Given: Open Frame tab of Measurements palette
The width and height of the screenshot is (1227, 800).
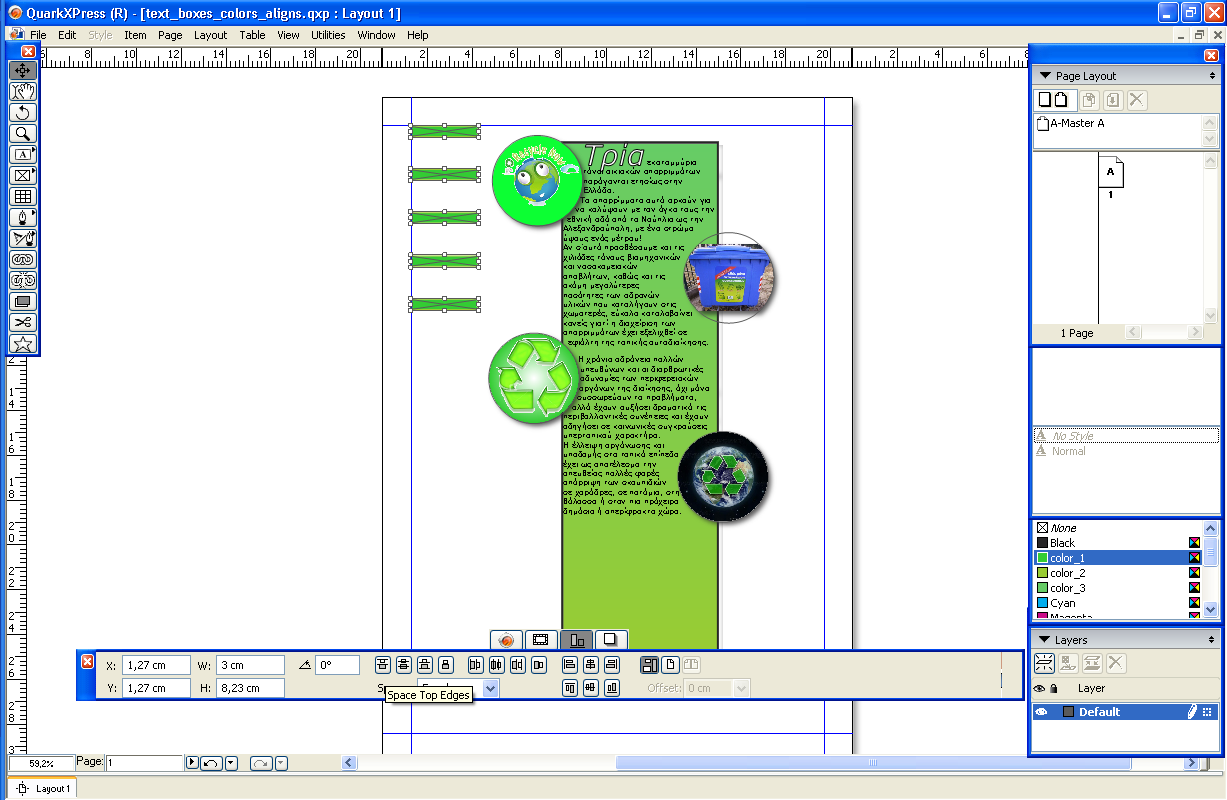Looking at the screenshot, I should tap(541, 640).
